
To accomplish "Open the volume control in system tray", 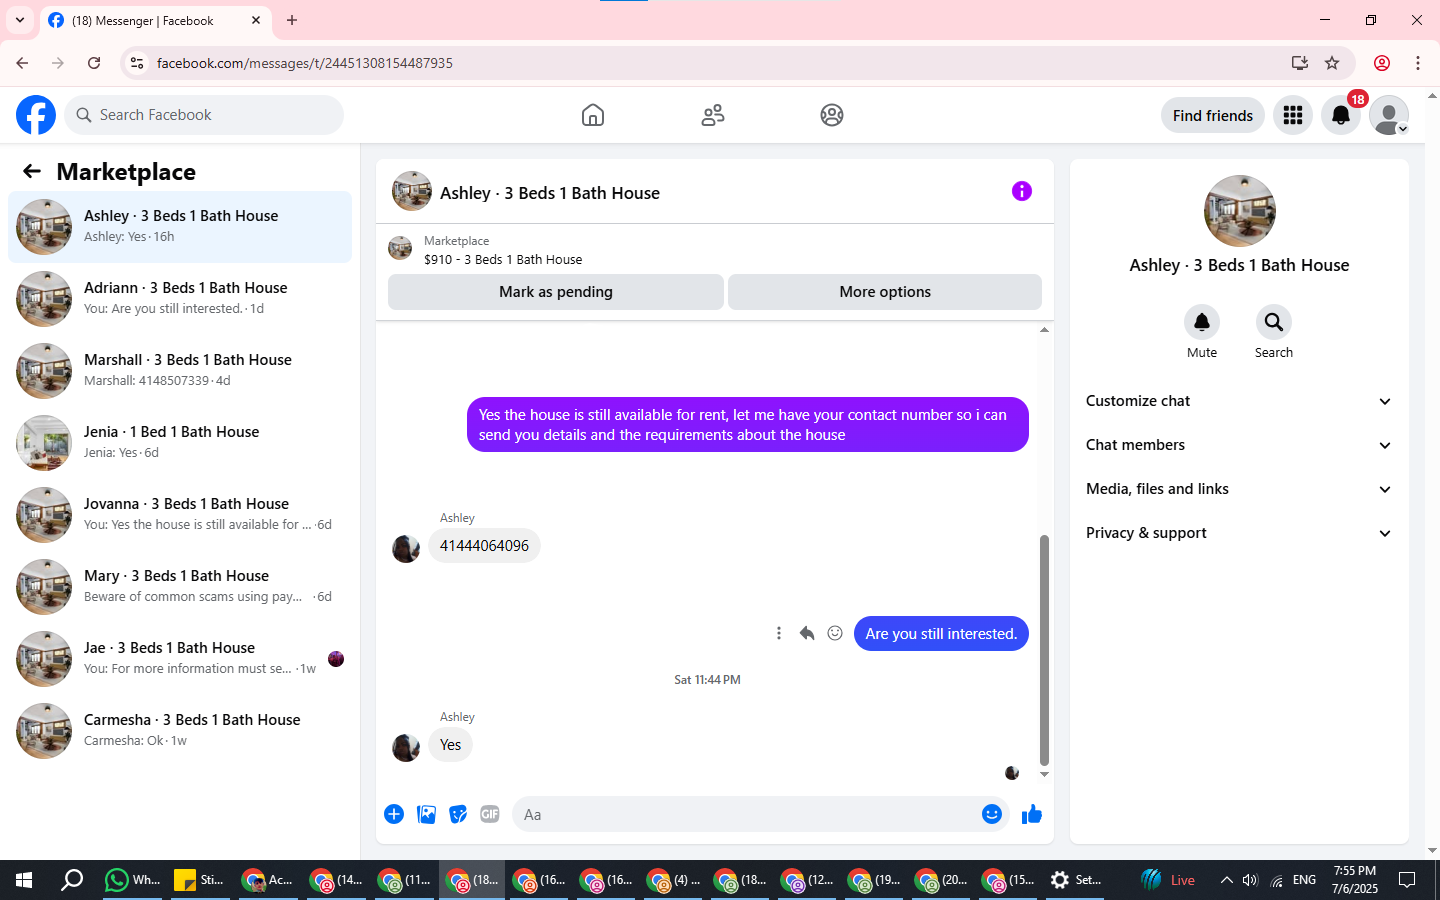I will (x=1250, y=880).
